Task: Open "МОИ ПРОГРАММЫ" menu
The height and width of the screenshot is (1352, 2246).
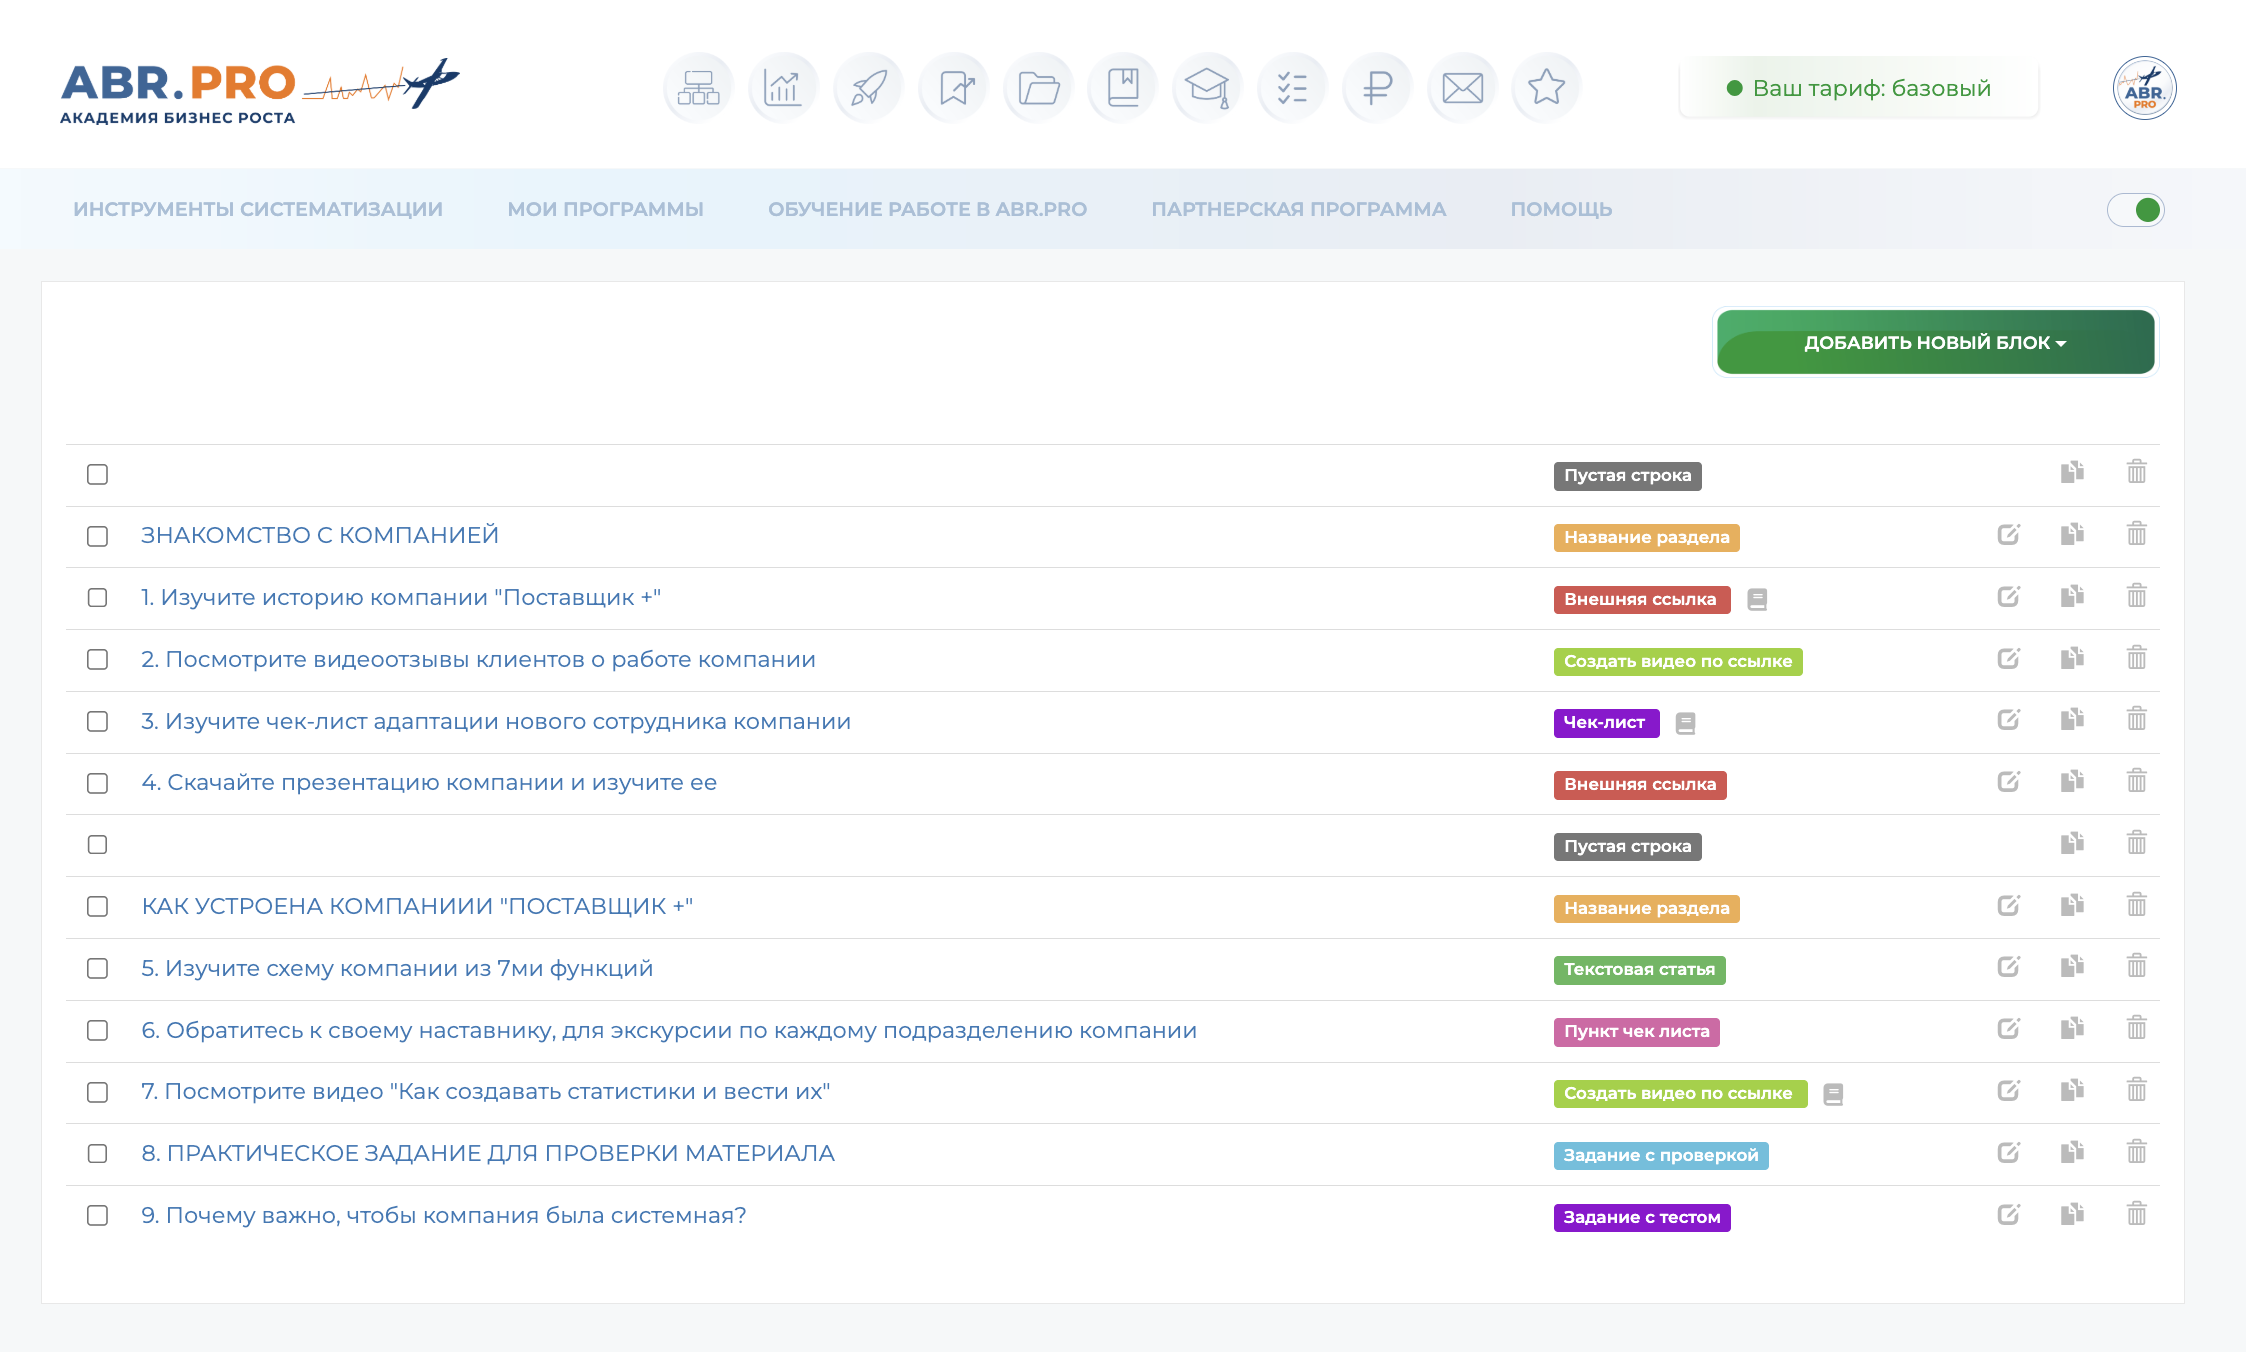Action: point(605,209)
